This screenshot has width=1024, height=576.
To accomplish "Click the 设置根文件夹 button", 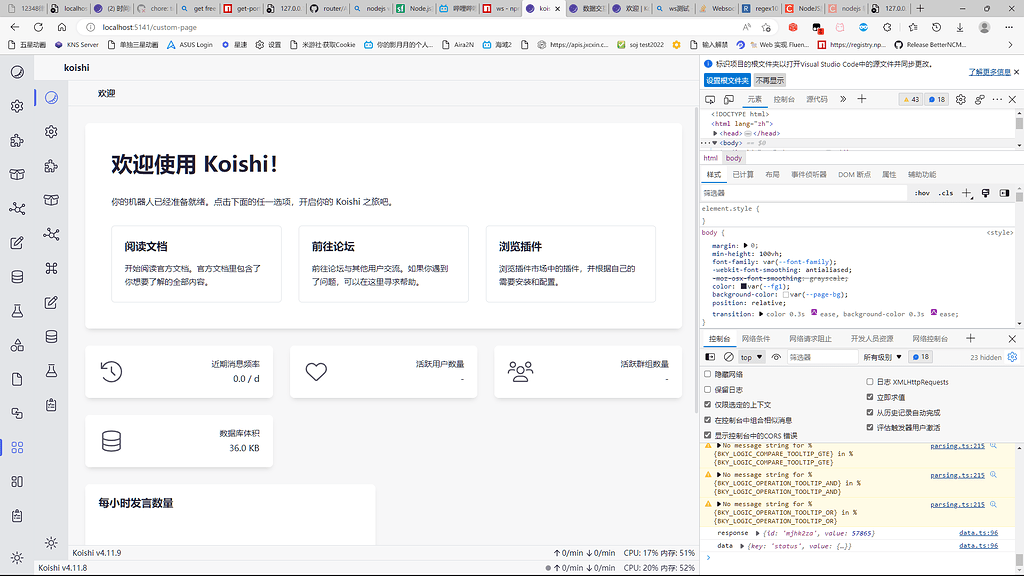I will pos(727,80).
